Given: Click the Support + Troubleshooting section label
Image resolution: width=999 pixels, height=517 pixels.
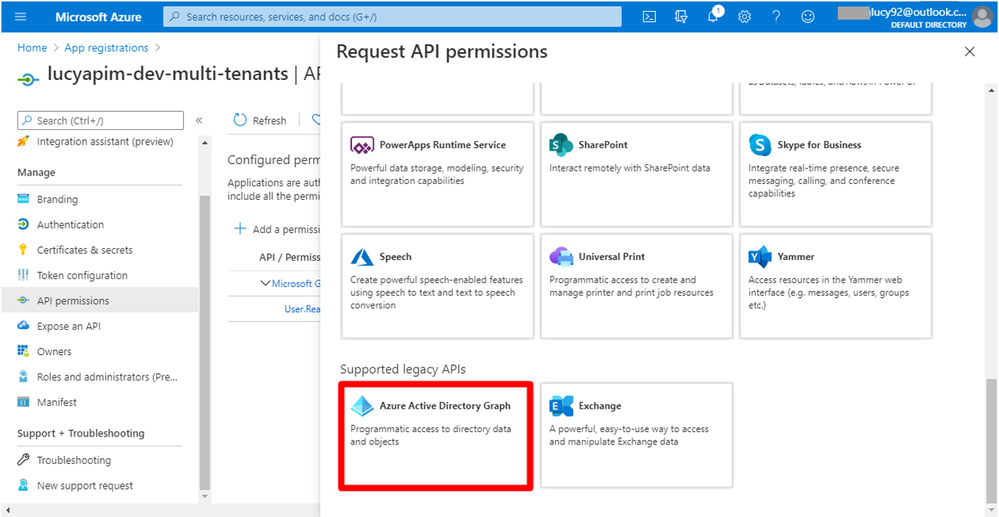Looking at the screenshot, I should tap(81, 433).
